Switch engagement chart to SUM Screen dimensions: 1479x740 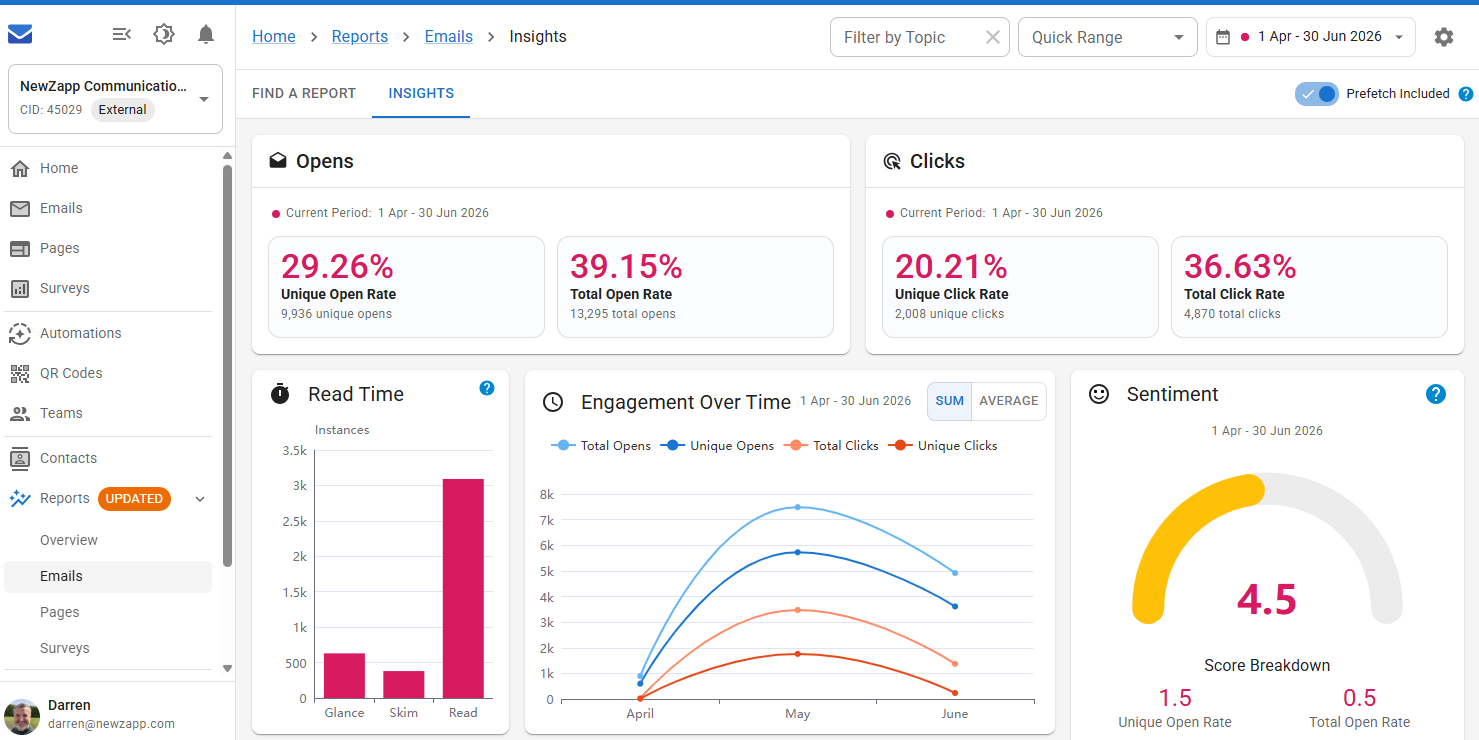click(950, 401)
